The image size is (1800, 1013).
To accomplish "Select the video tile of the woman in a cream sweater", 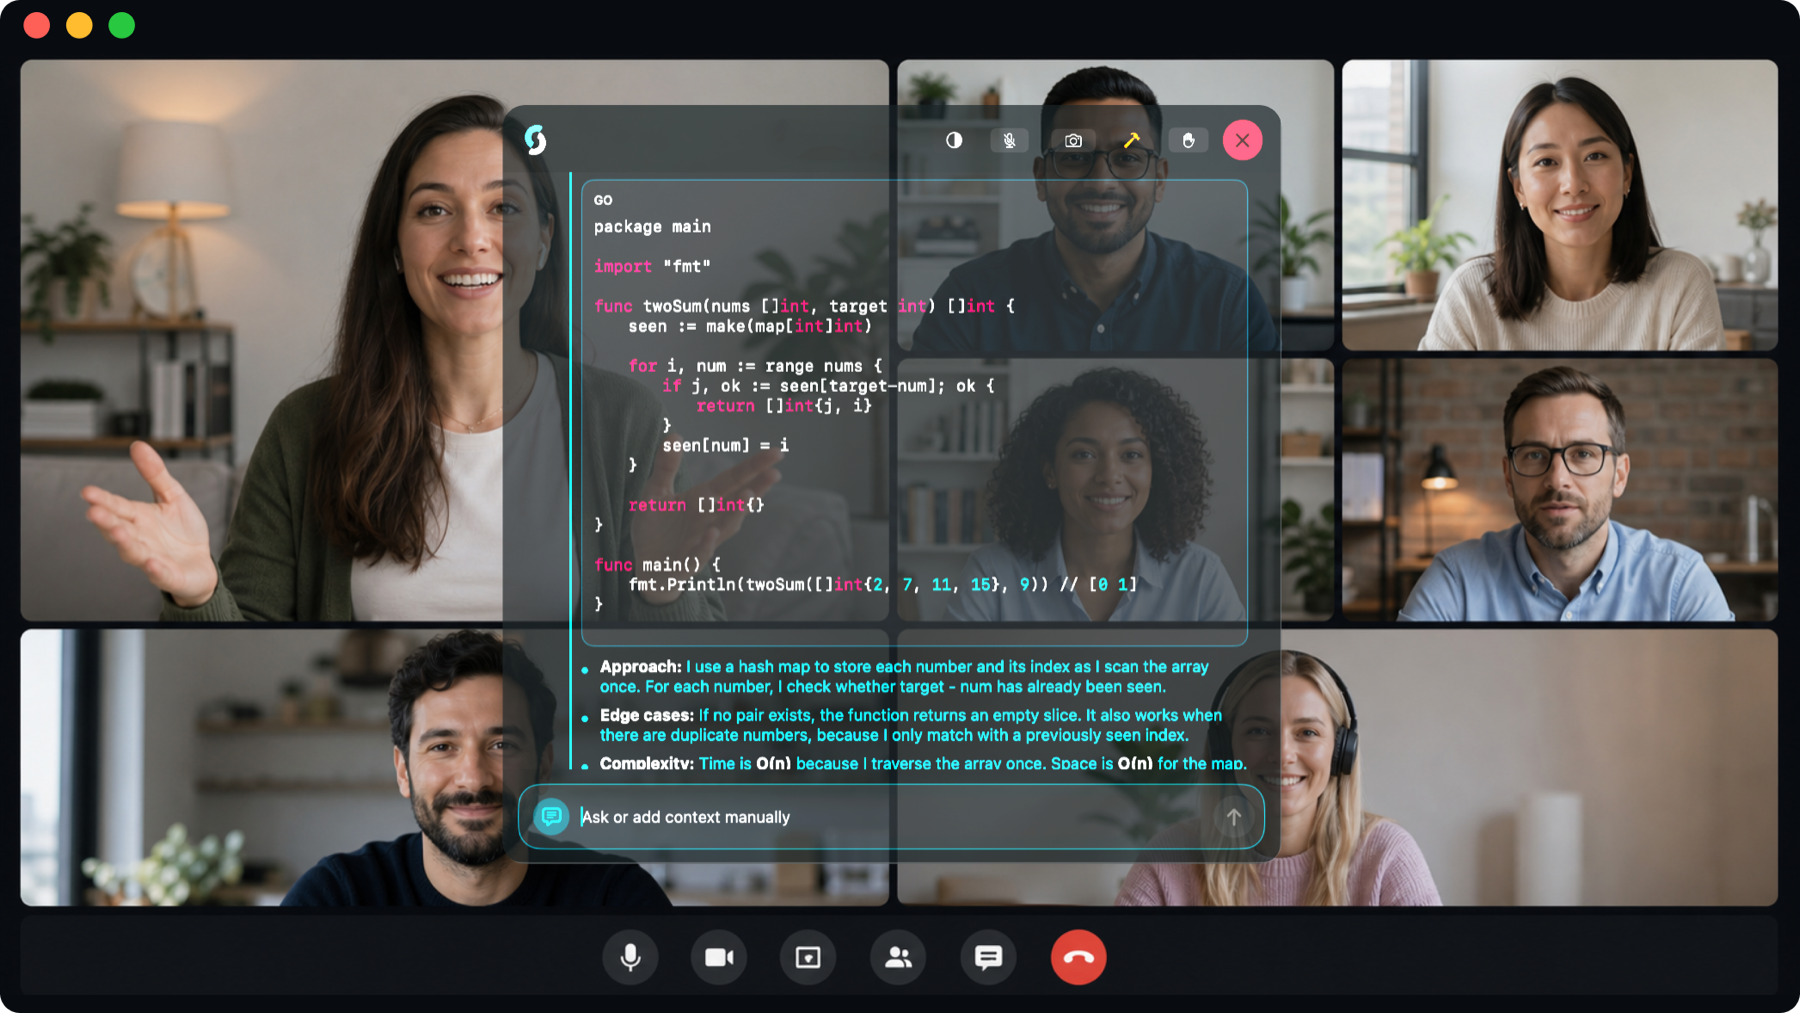I will [1560, 205].
